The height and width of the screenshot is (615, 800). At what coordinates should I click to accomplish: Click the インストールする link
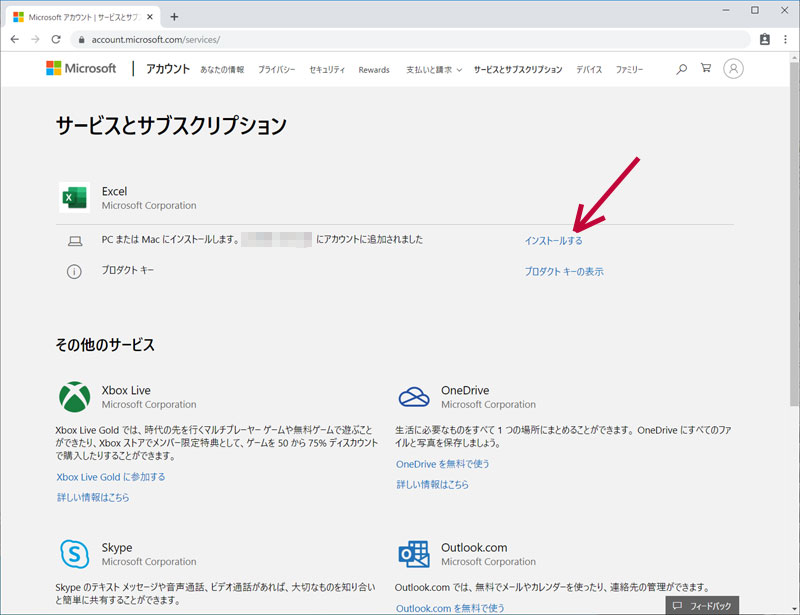554,241
